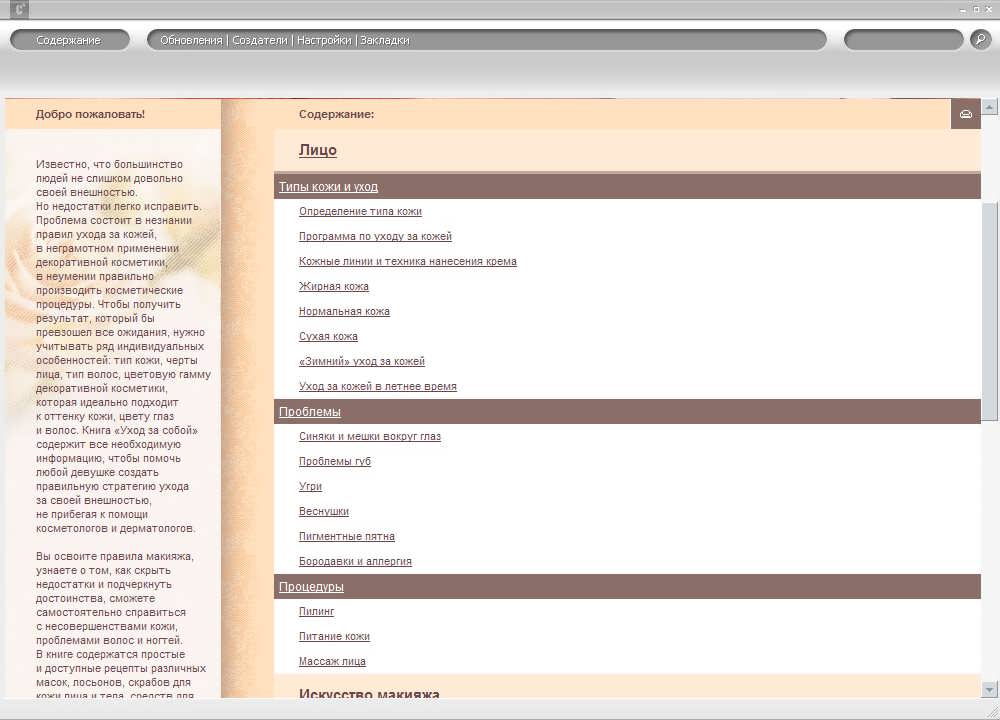Open the Проблемы section header
The image size is (1000, 720).
[309, 412]
